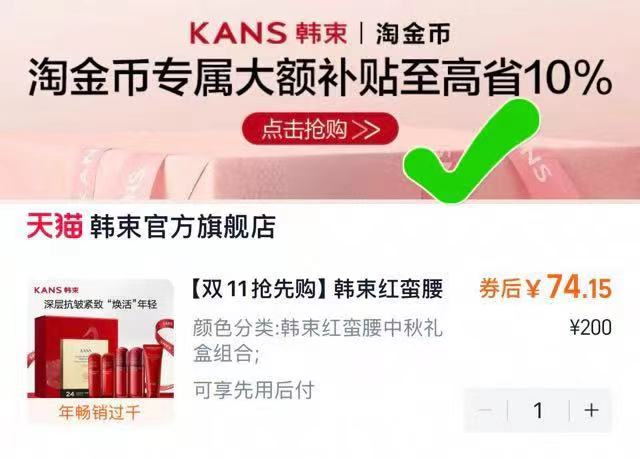Open the KANS 韩束 logo in banner

(268, 33)
